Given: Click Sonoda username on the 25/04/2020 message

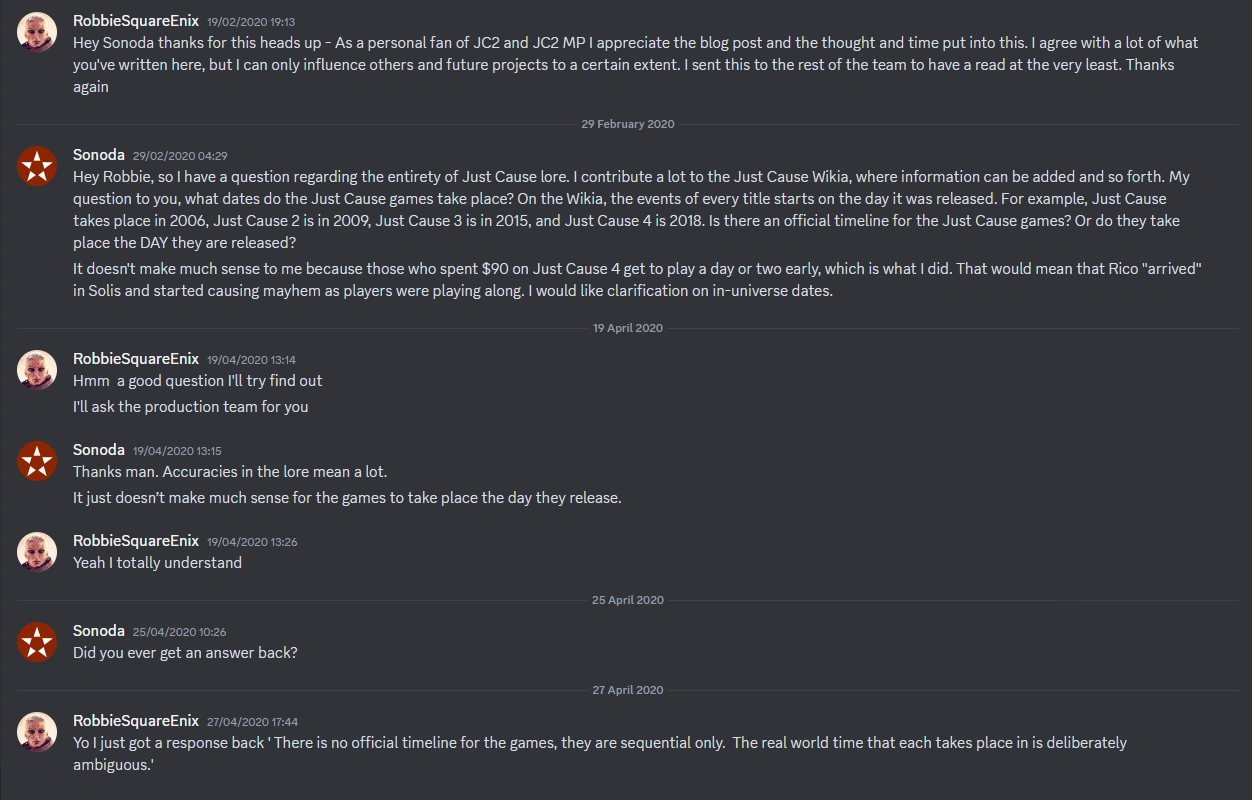Looking at the screenshot, I should 99,630.
